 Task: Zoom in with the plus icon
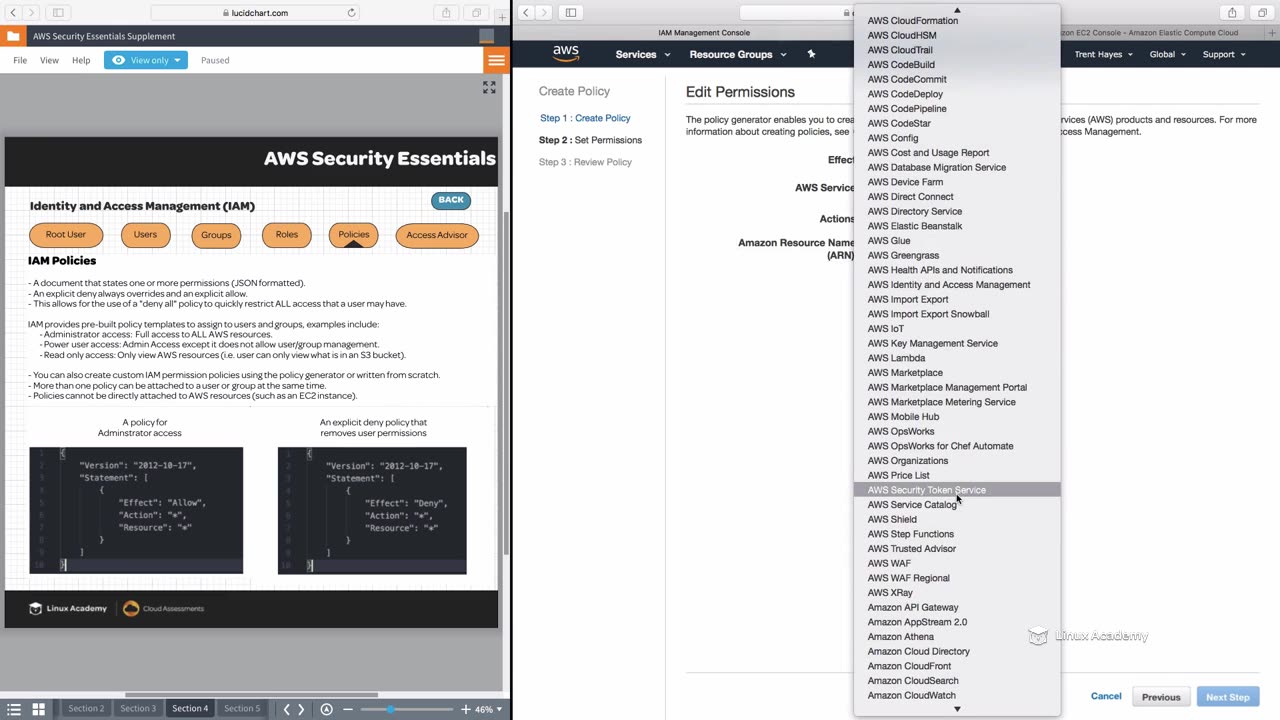465,709
